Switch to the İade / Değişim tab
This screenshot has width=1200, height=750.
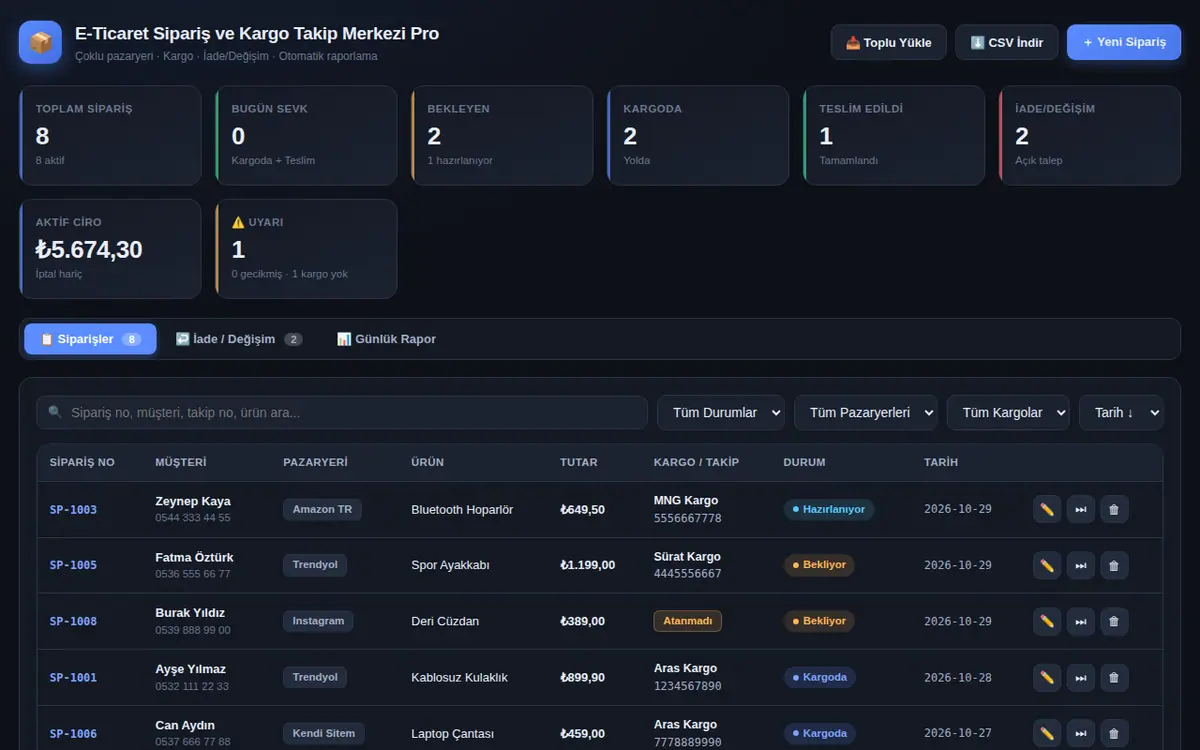(239, 339)
